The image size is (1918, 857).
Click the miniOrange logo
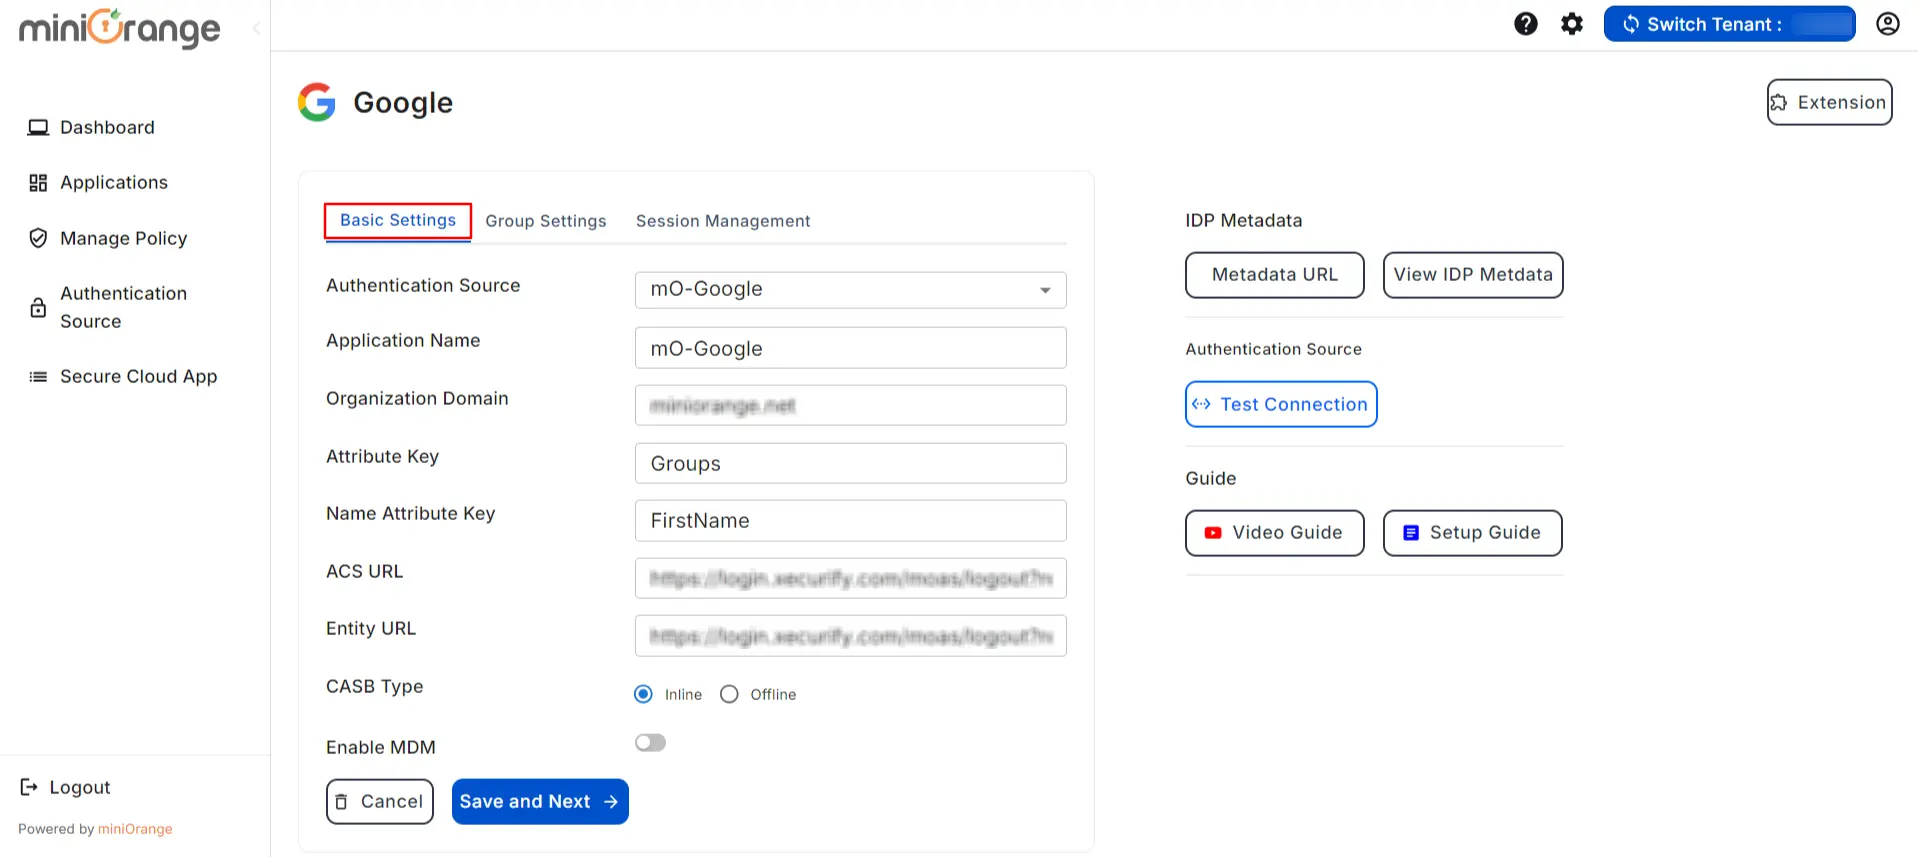[120, 28]
